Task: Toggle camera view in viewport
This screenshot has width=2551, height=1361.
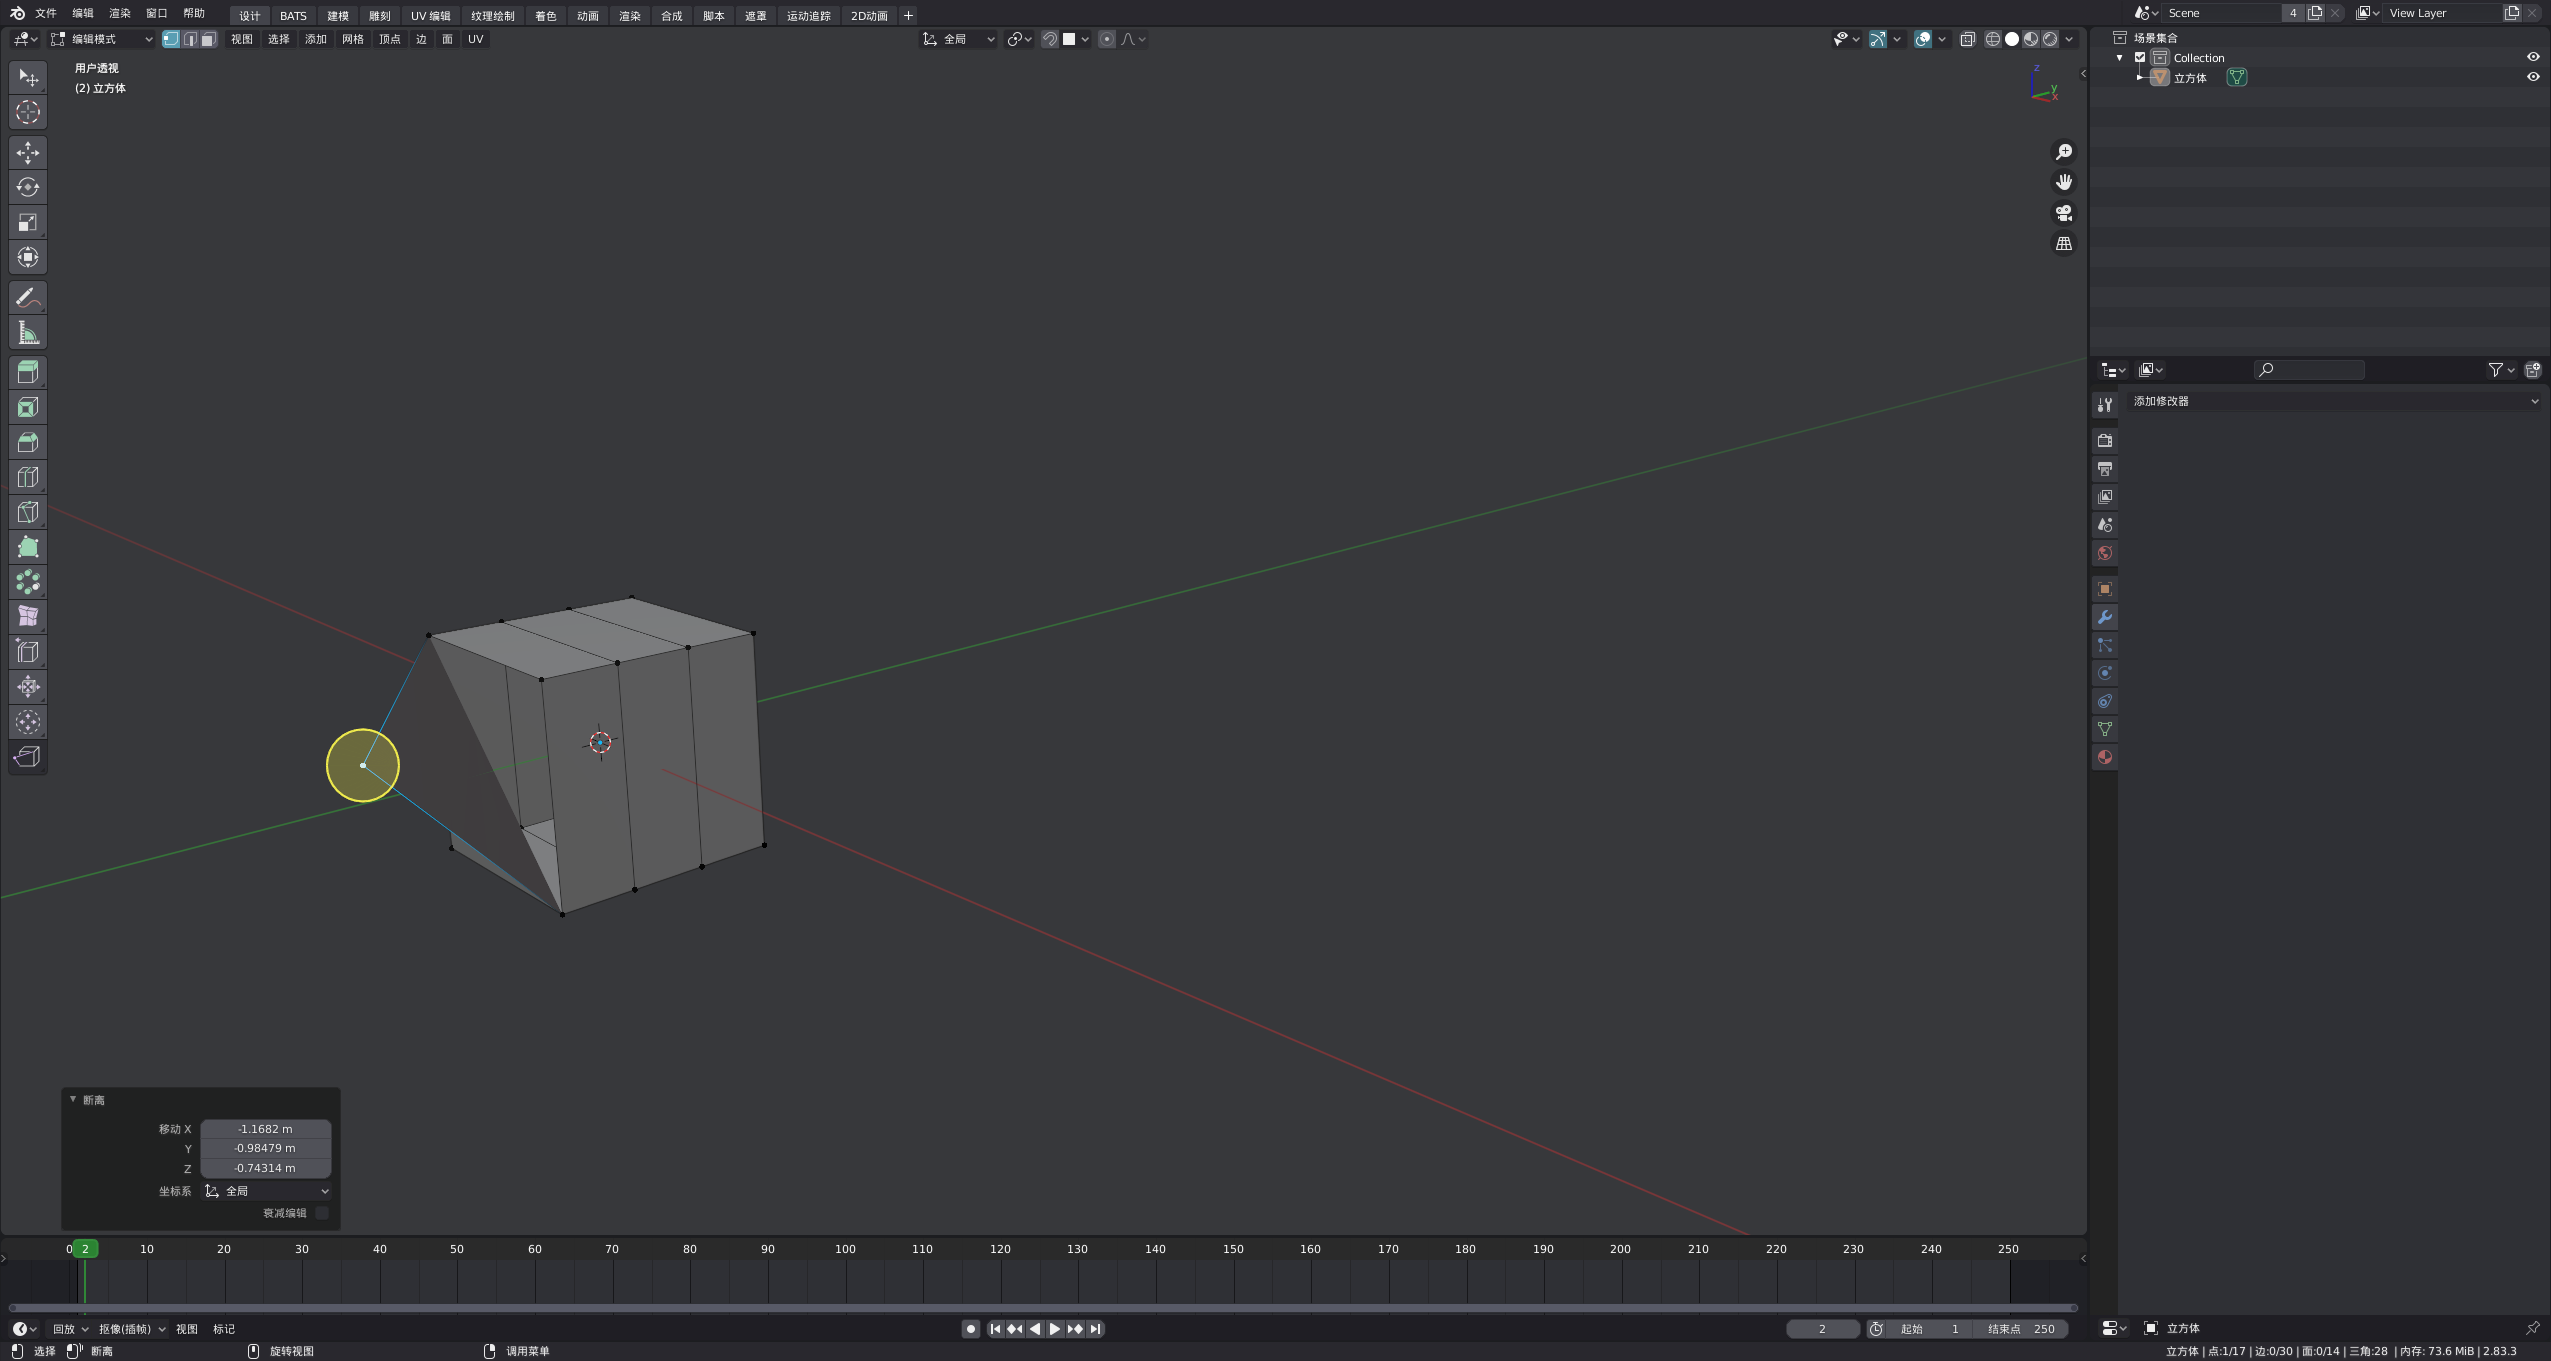Action: [x=2063, y=213]
